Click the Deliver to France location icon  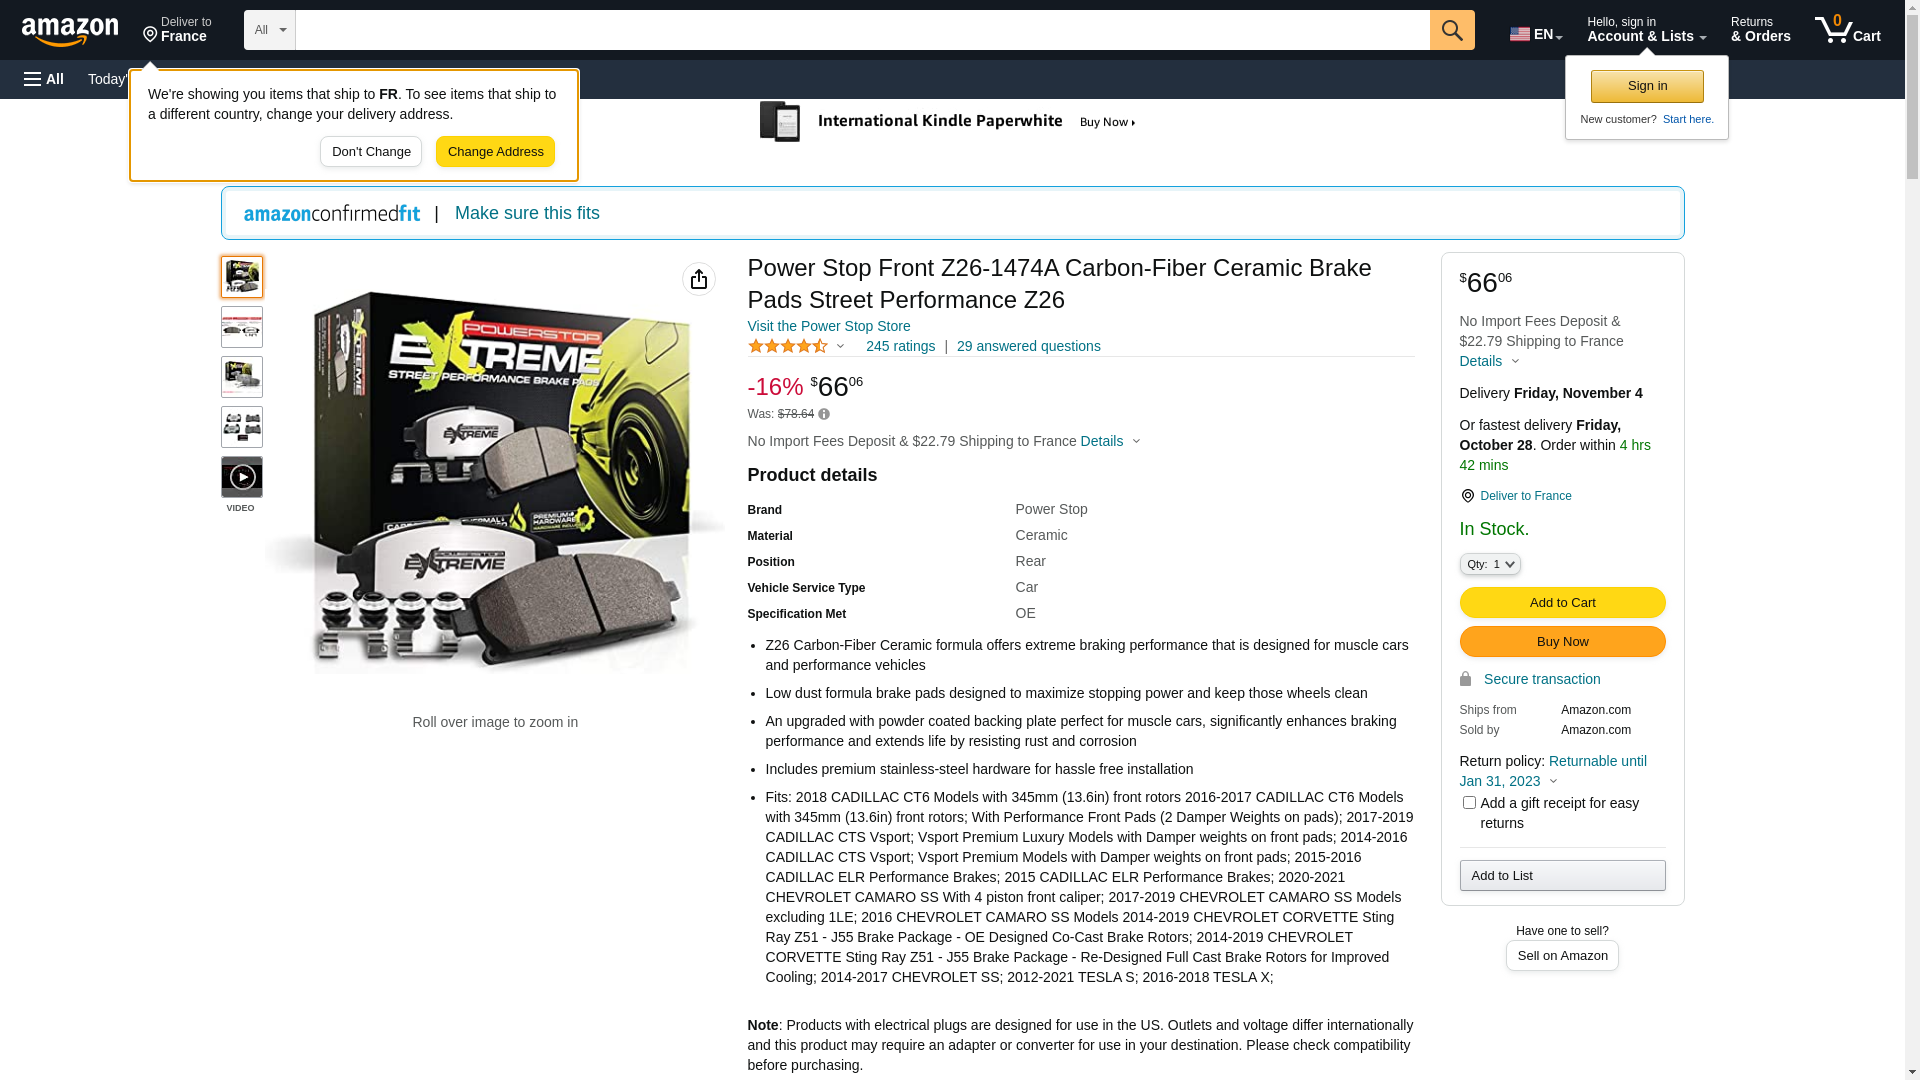click(1467, 496)
